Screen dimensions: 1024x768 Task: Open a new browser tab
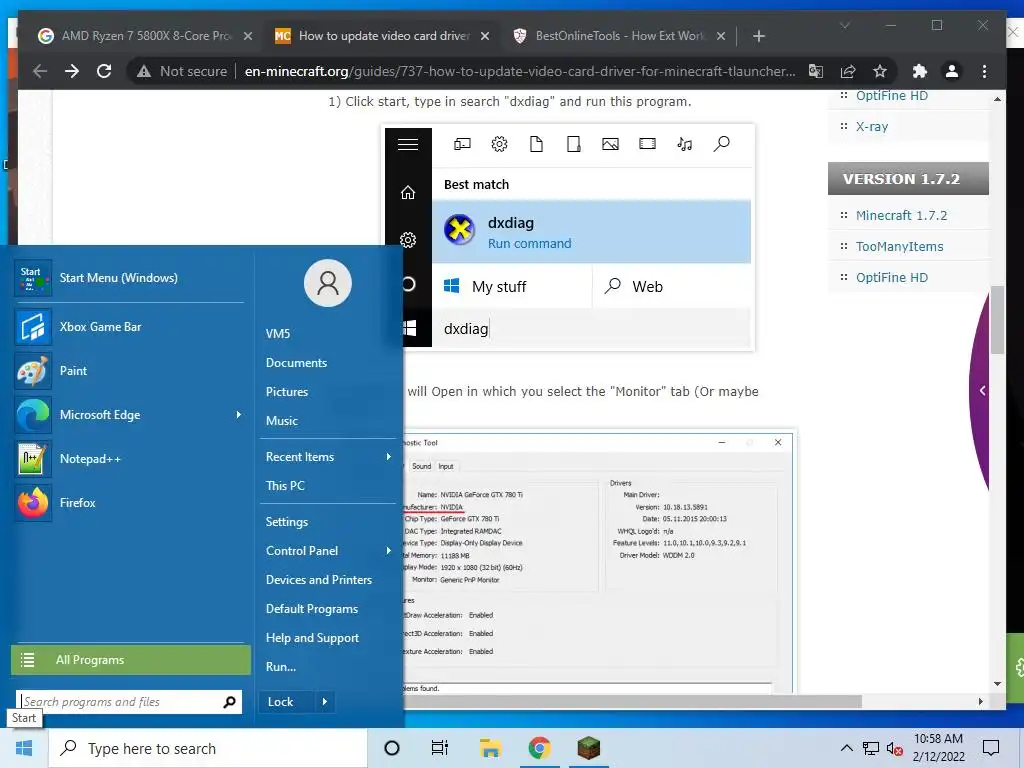point(758,36)
